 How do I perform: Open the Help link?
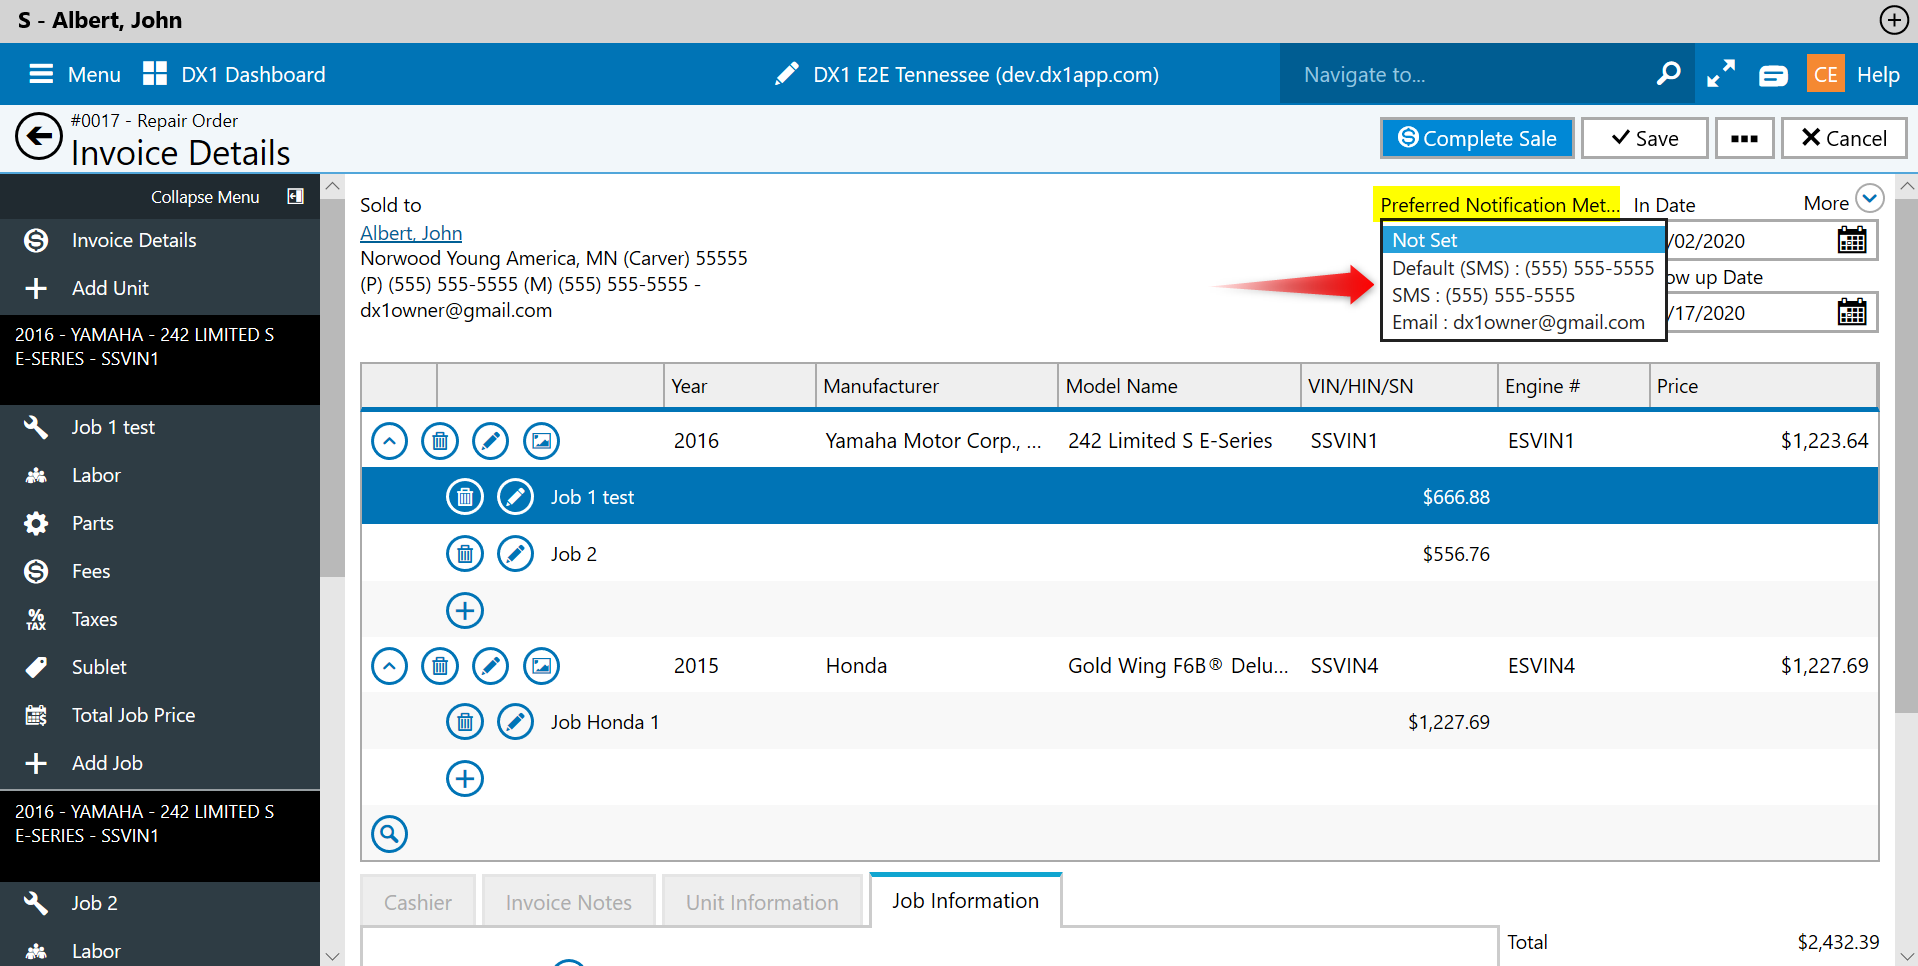click(x=1878, y=75)
